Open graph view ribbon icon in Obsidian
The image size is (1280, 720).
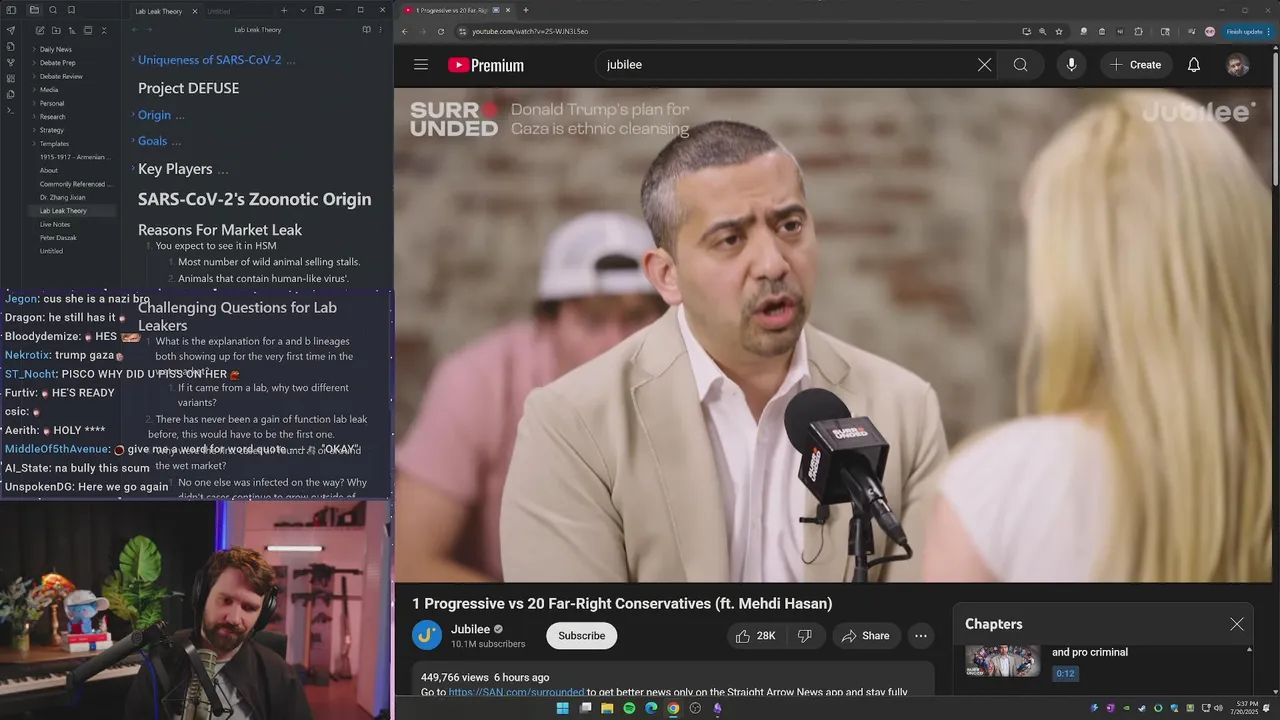11,62
